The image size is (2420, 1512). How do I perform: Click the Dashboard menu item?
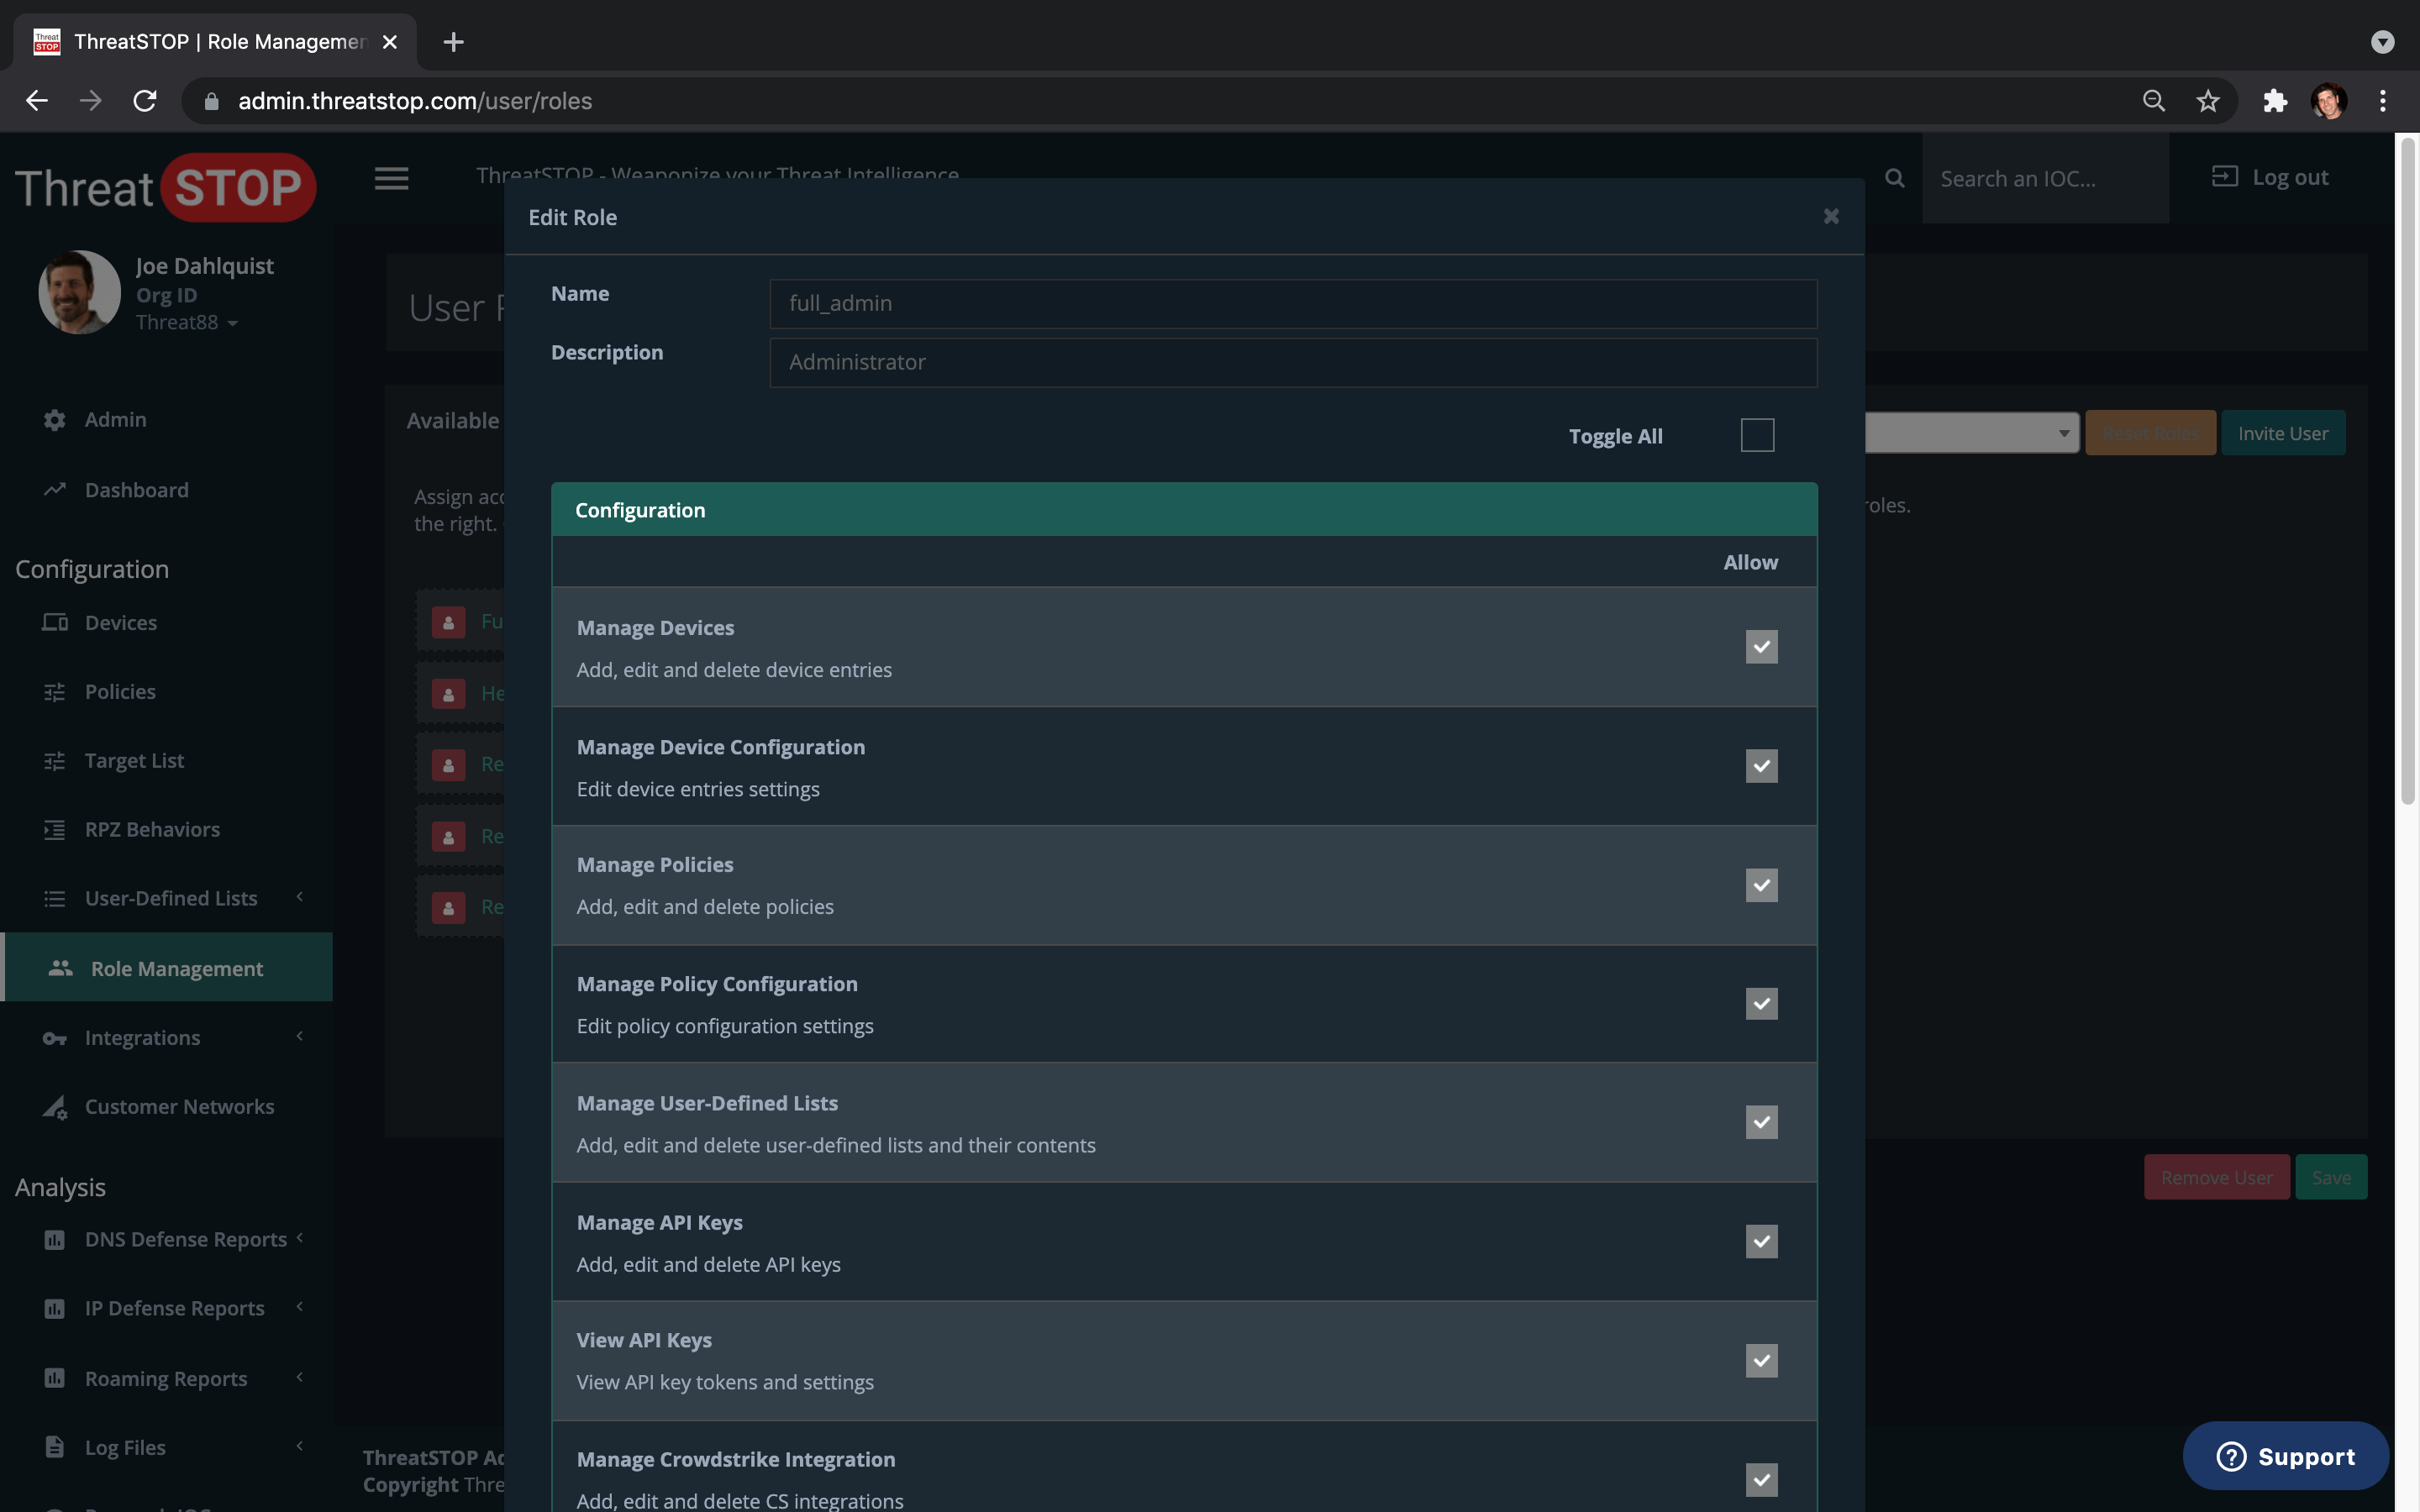[136, 490]
